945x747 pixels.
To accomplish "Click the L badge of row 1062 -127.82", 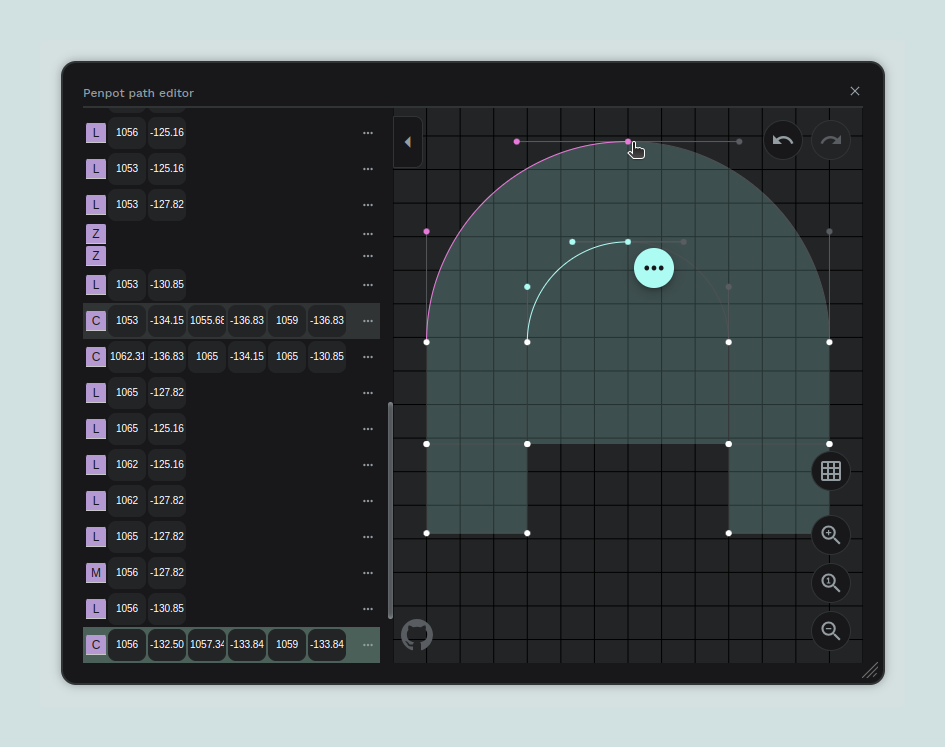I will pos(96,501).
